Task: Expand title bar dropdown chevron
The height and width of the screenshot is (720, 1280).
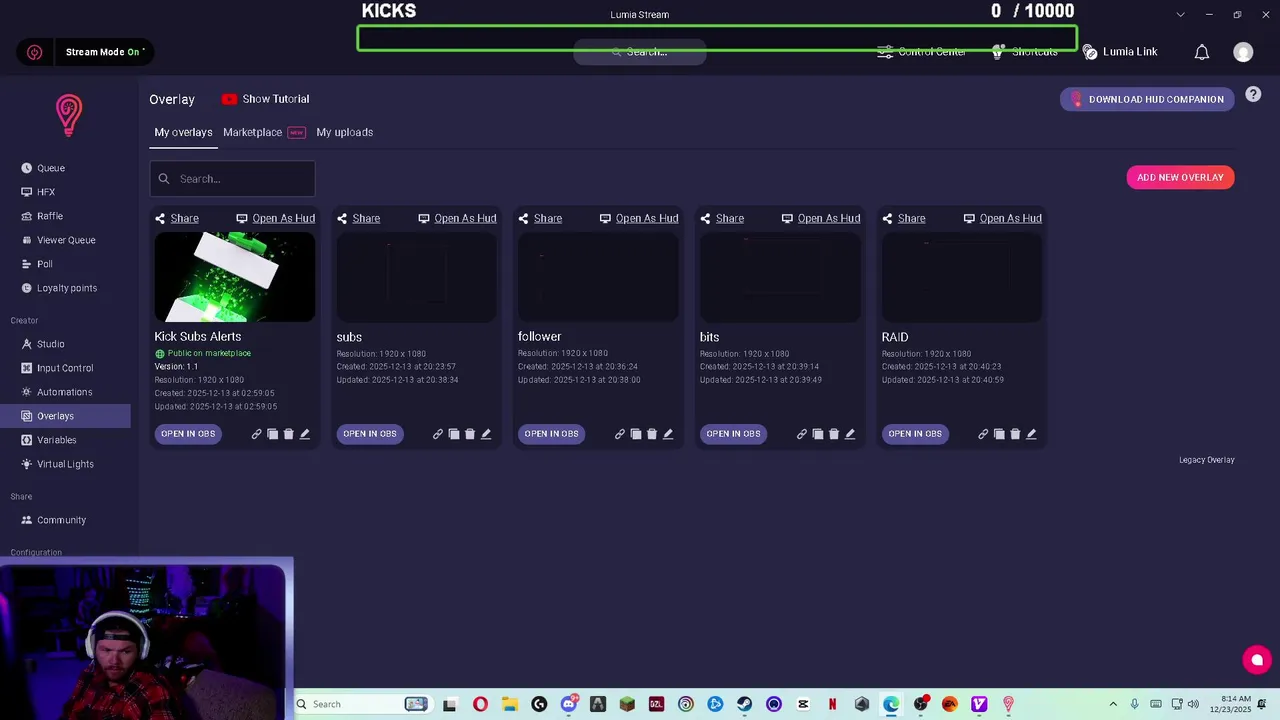Action: pyautogui.click(x=1180, y=14)
